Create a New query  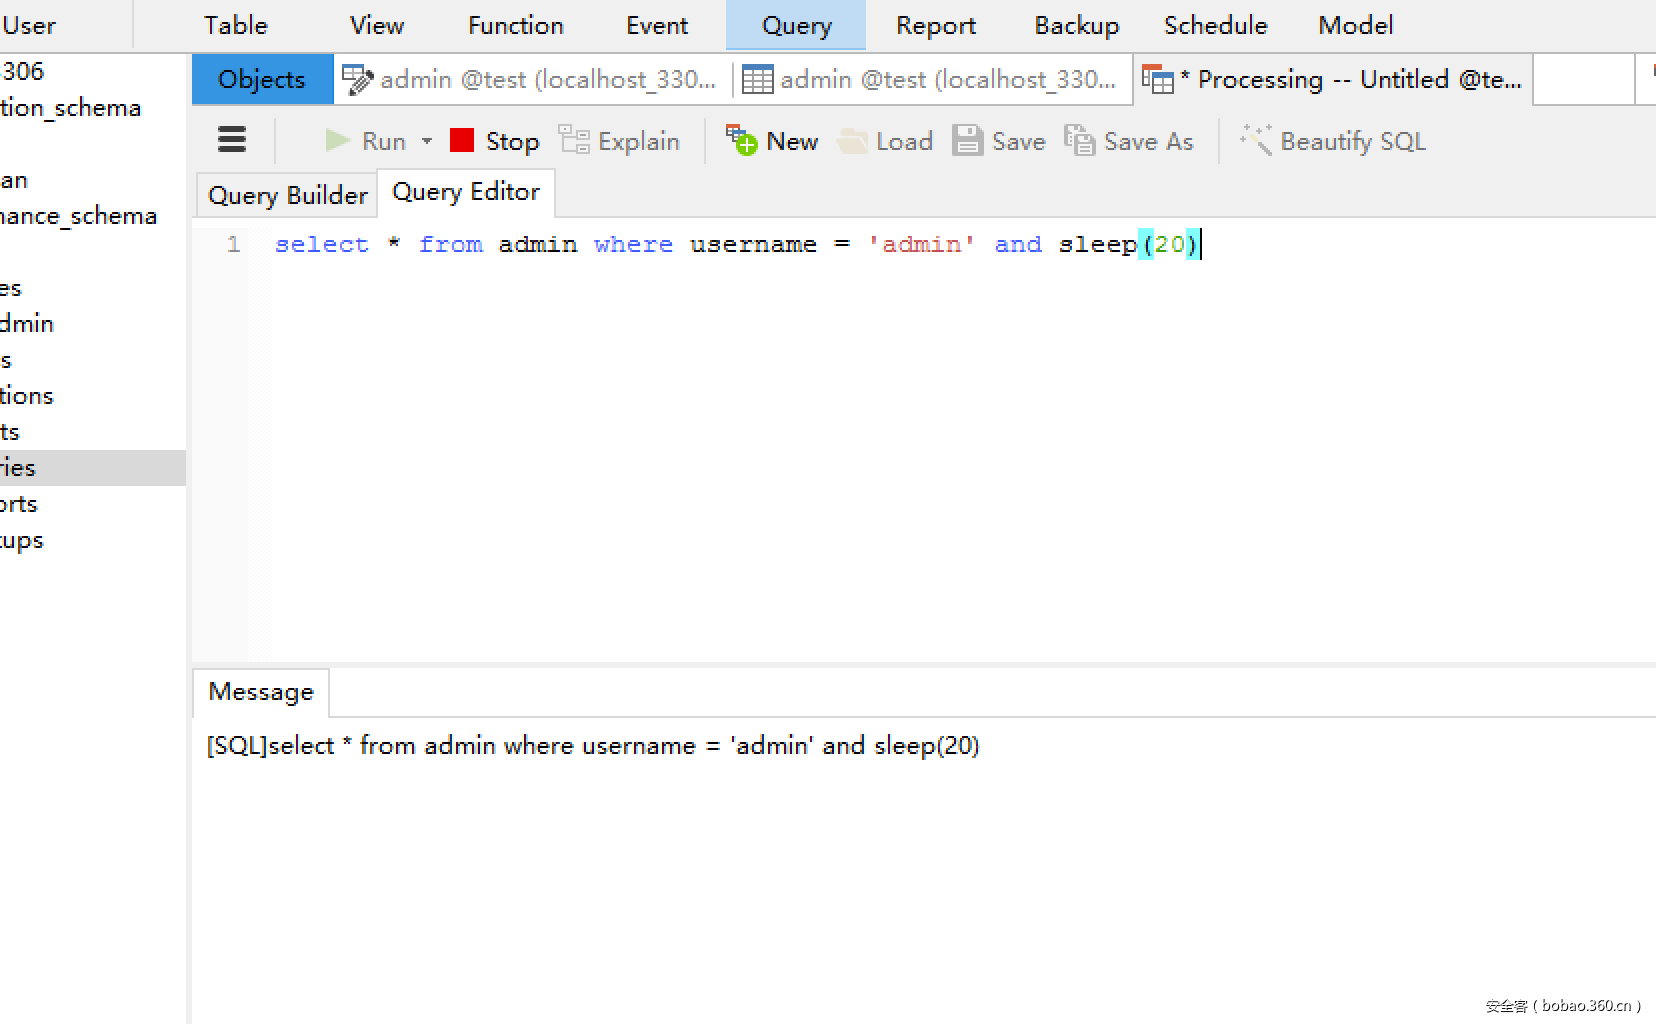pos(771,141)
